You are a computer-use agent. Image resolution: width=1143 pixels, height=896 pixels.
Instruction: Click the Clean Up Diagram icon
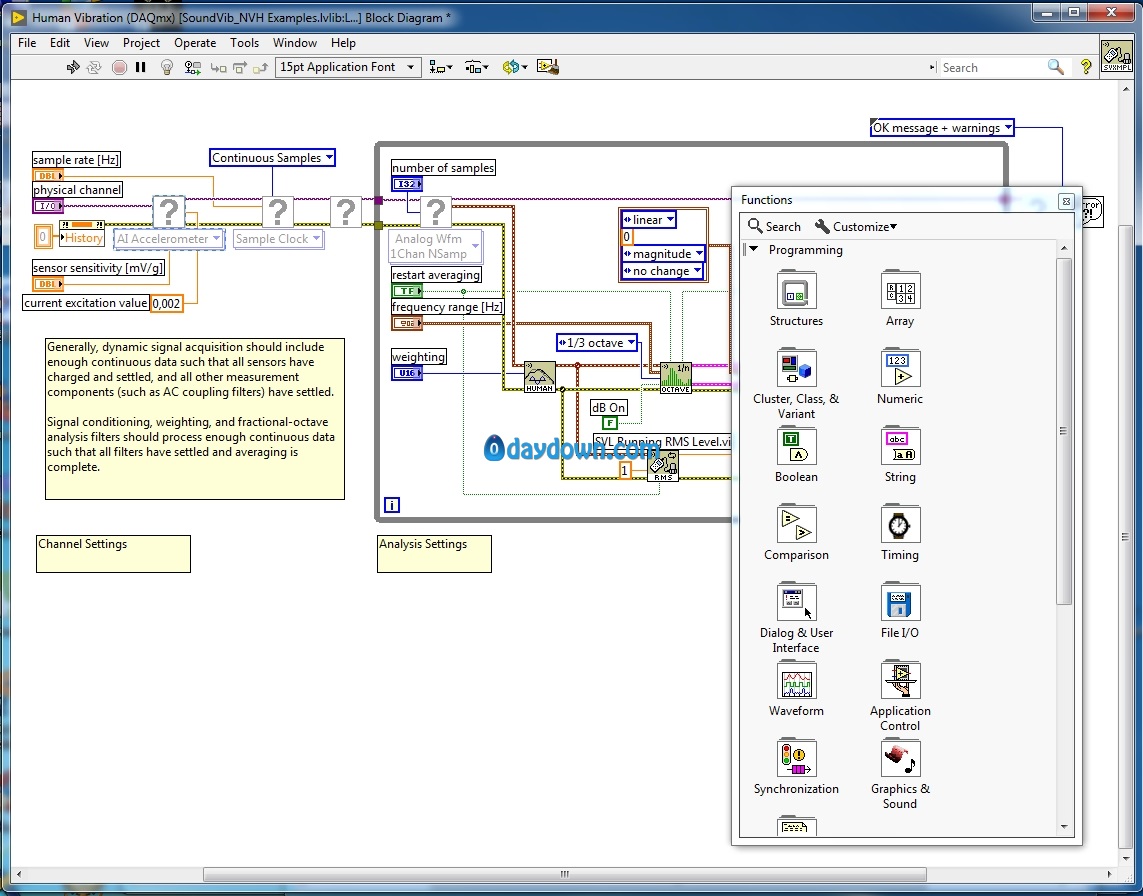click(x=547, y=67)
